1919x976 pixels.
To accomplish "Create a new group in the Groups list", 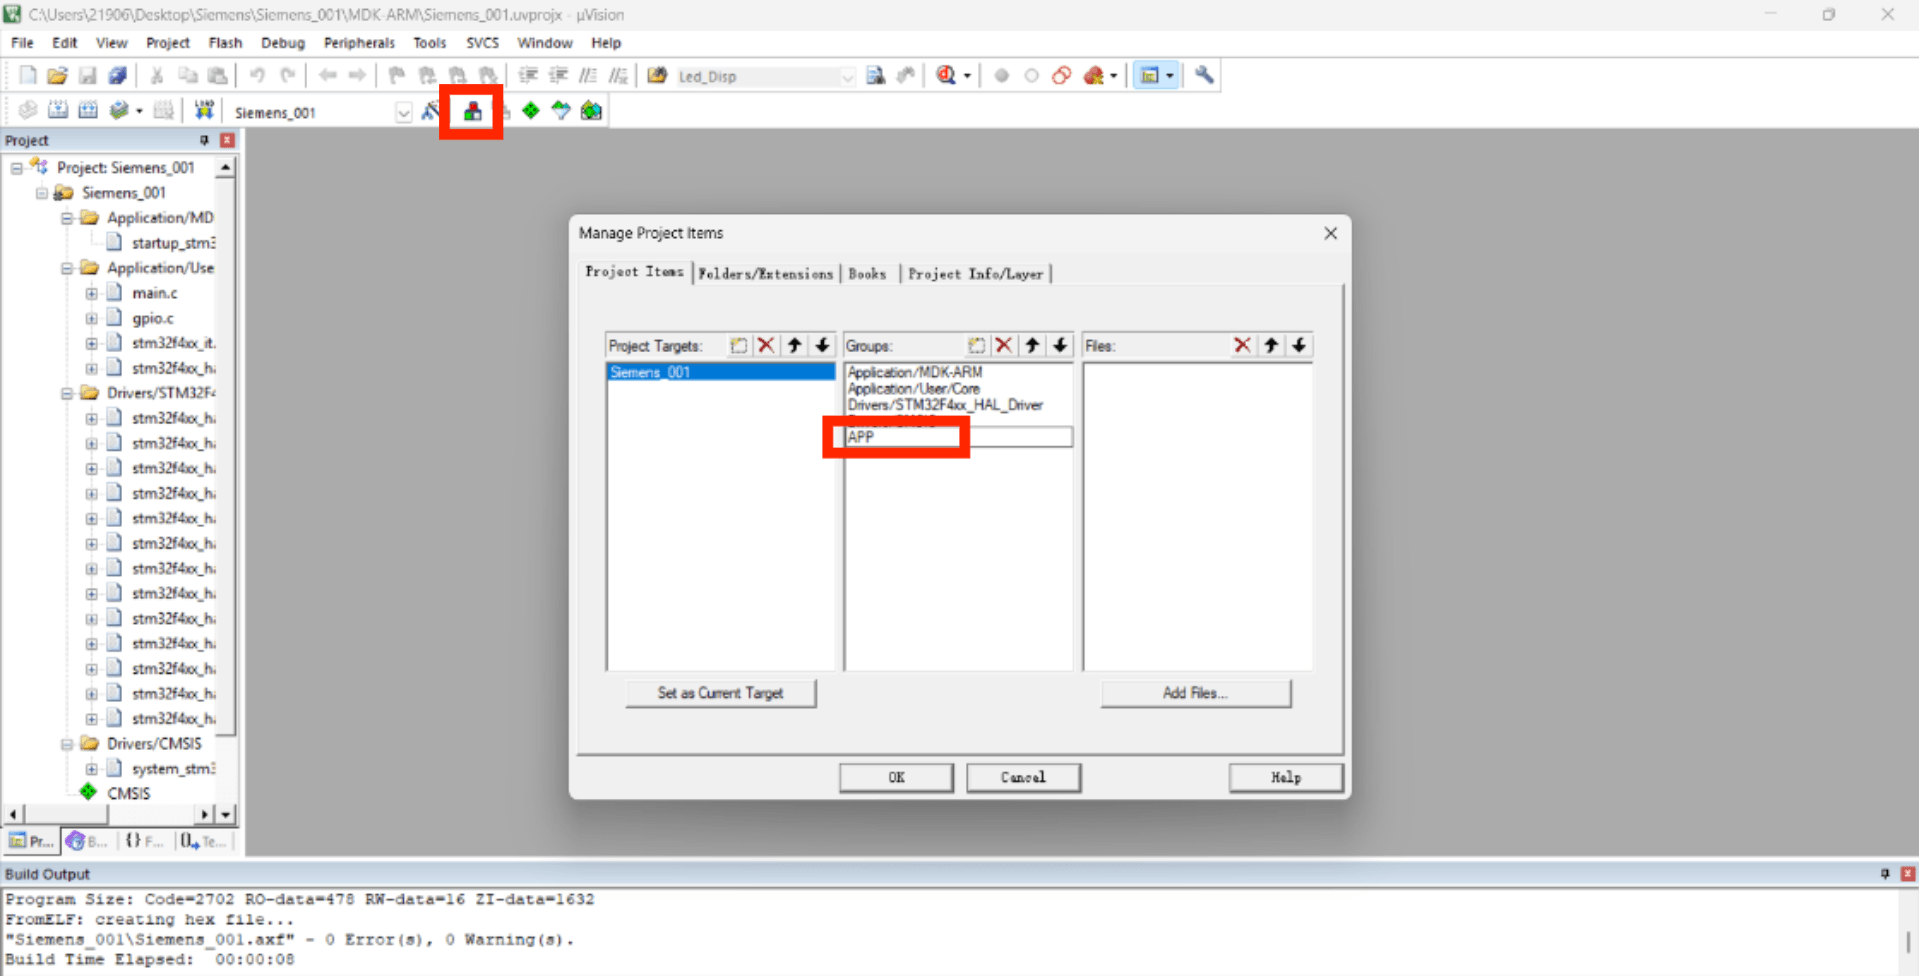I will (x=976, y=345).
